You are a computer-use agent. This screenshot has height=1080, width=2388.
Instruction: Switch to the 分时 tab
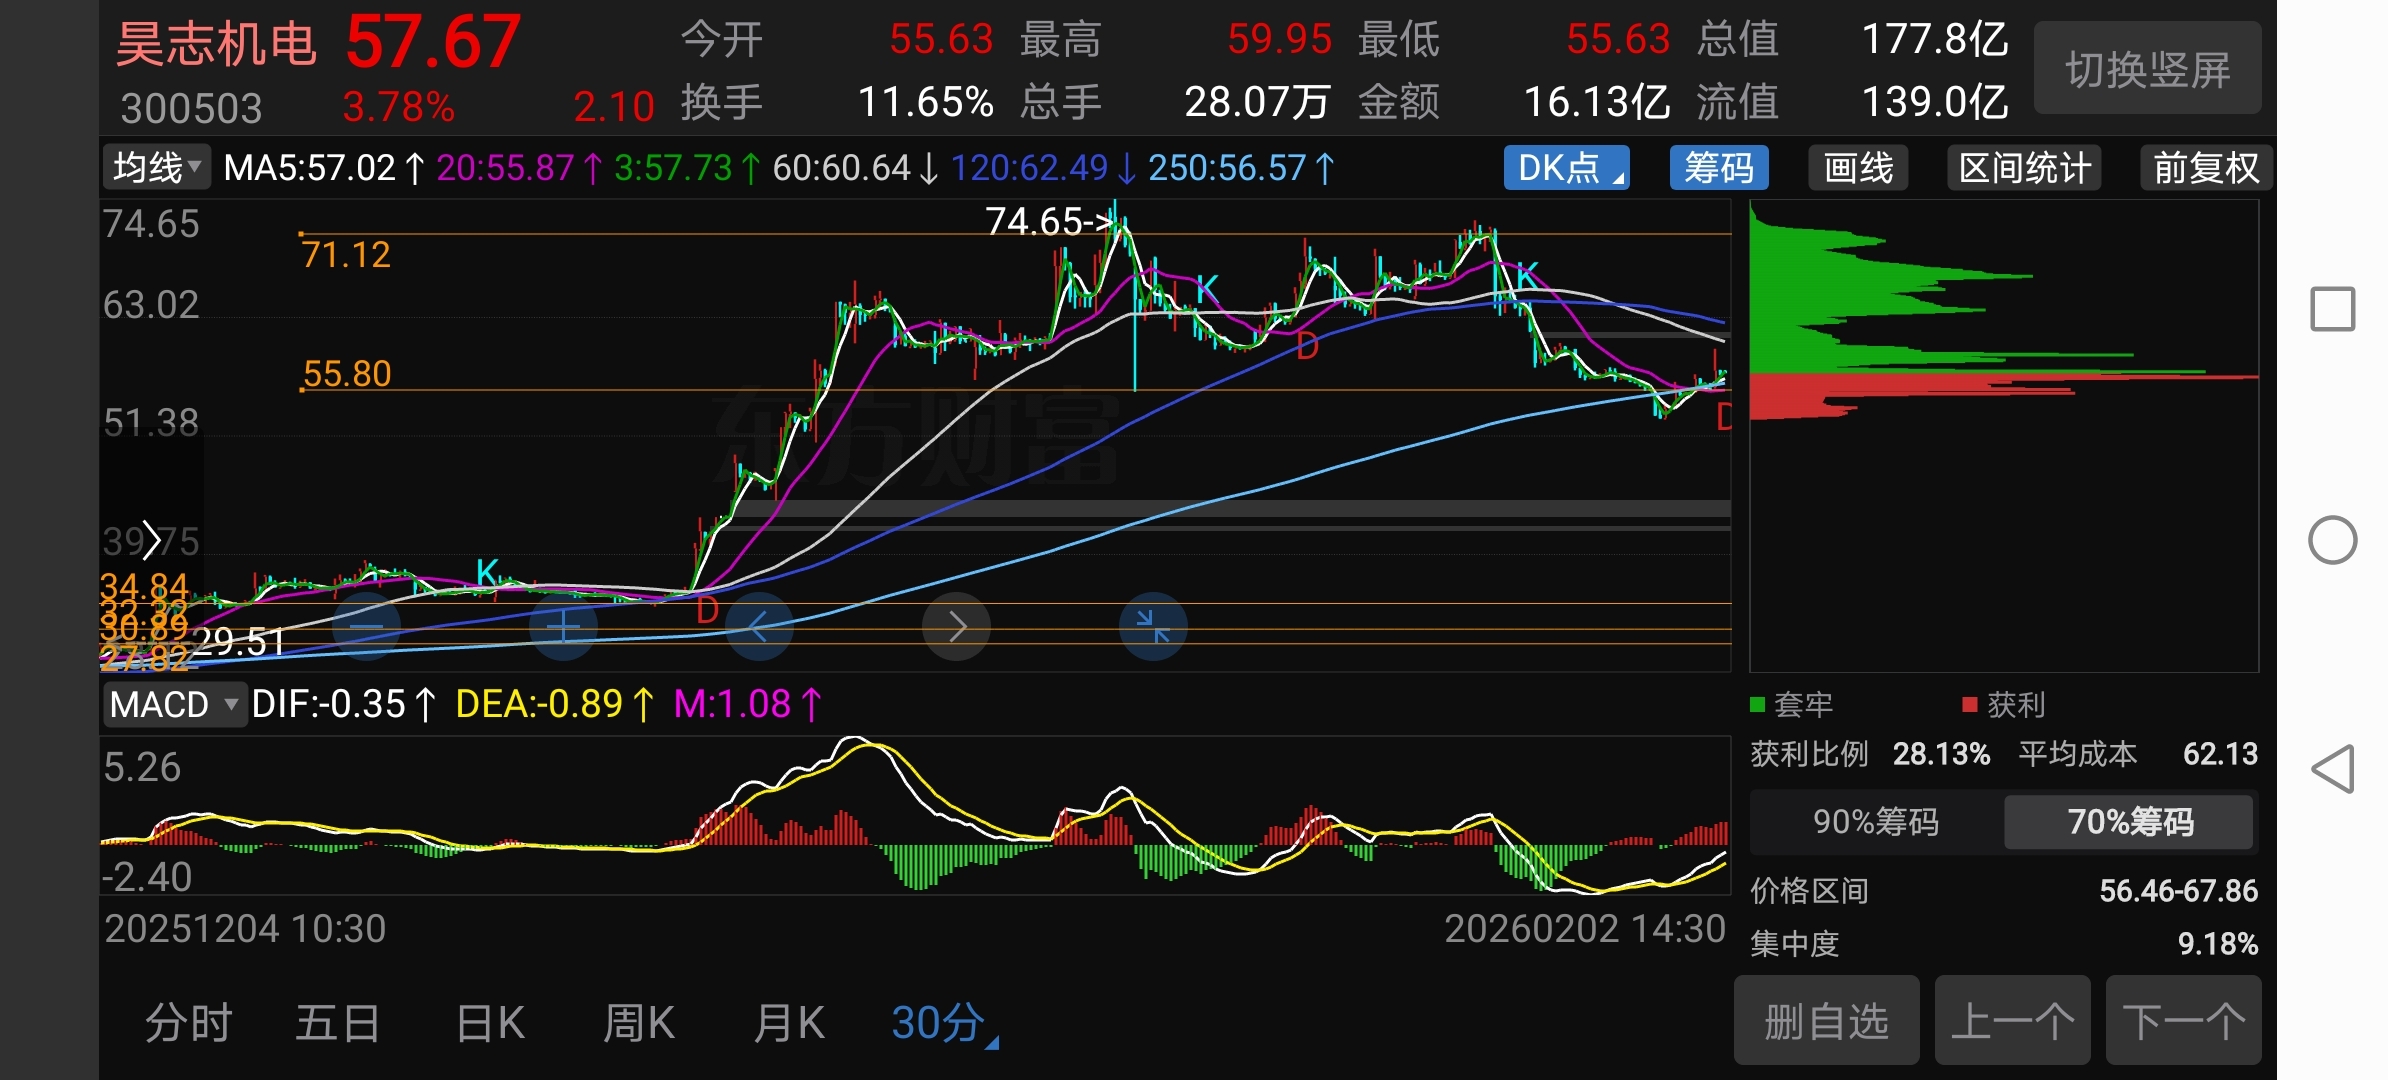[188, 1023]
